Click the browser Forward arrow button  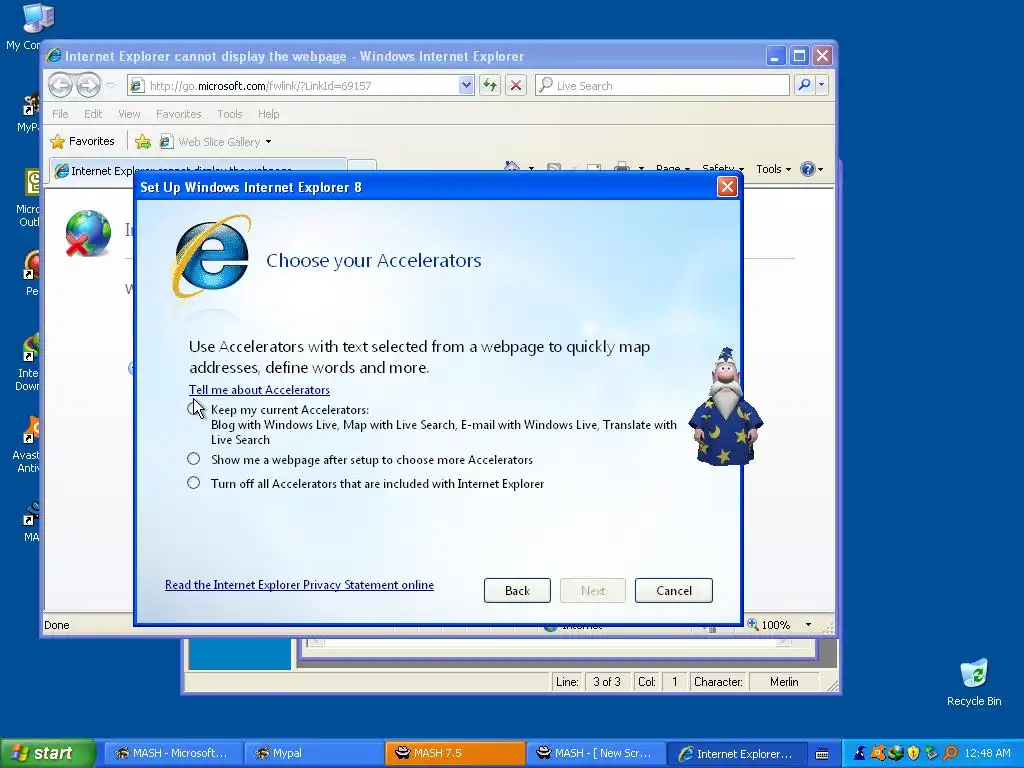click(88, 86)
